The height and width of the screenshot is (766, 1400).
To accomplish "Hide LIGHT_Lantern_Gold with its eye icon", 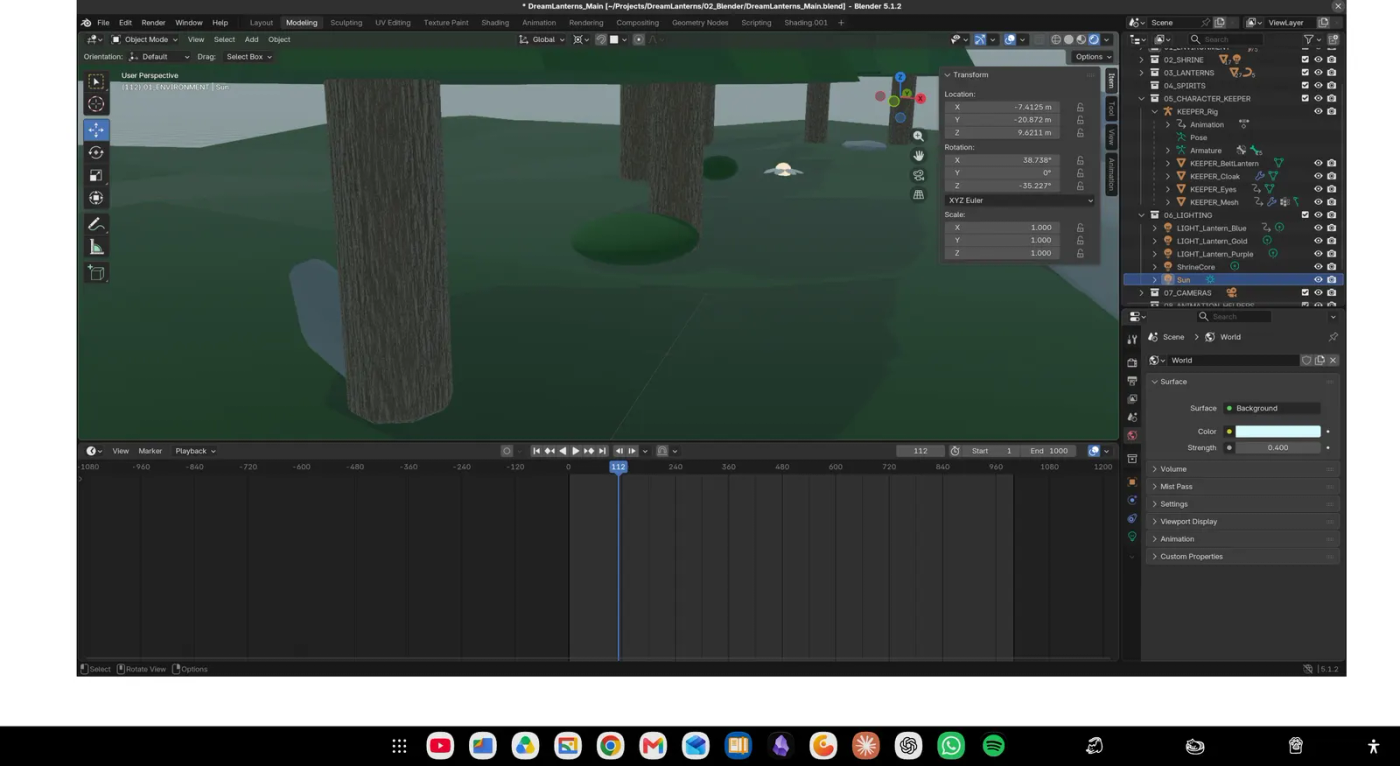I will (1318, 241).
